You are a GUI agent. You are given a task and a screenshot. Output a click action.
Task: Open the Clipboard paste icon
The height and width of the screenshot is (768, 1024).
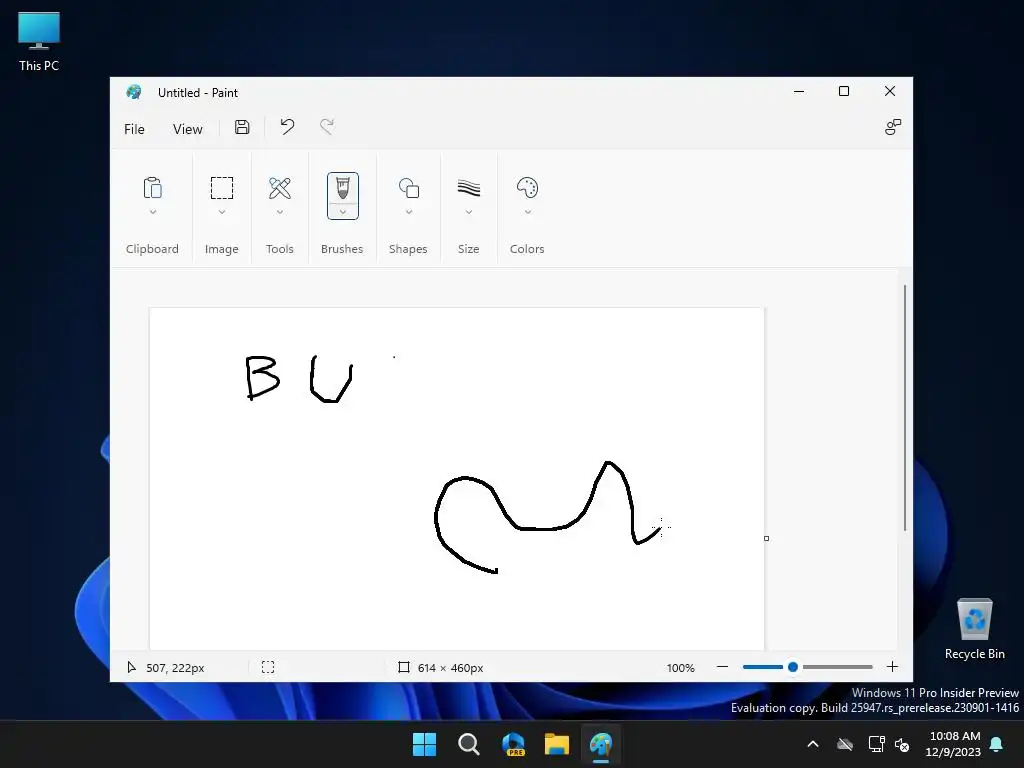click(x=152, y=188)
